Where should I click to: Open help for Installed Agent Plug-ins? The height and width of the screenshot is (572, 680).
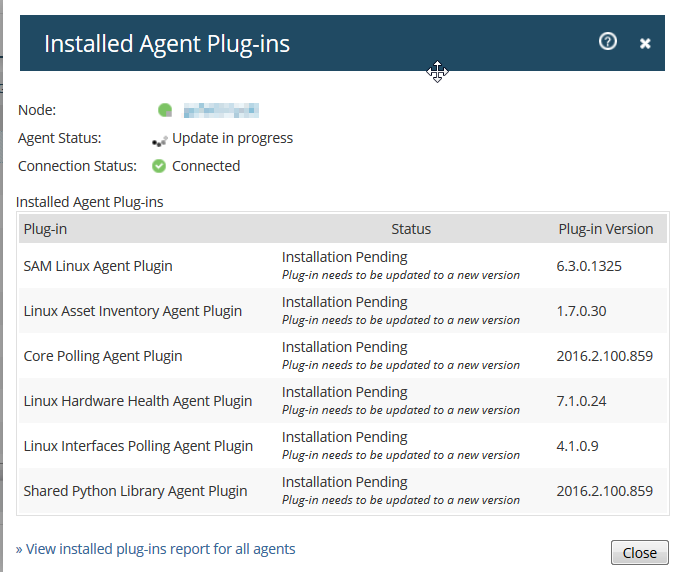pos(608,42)
